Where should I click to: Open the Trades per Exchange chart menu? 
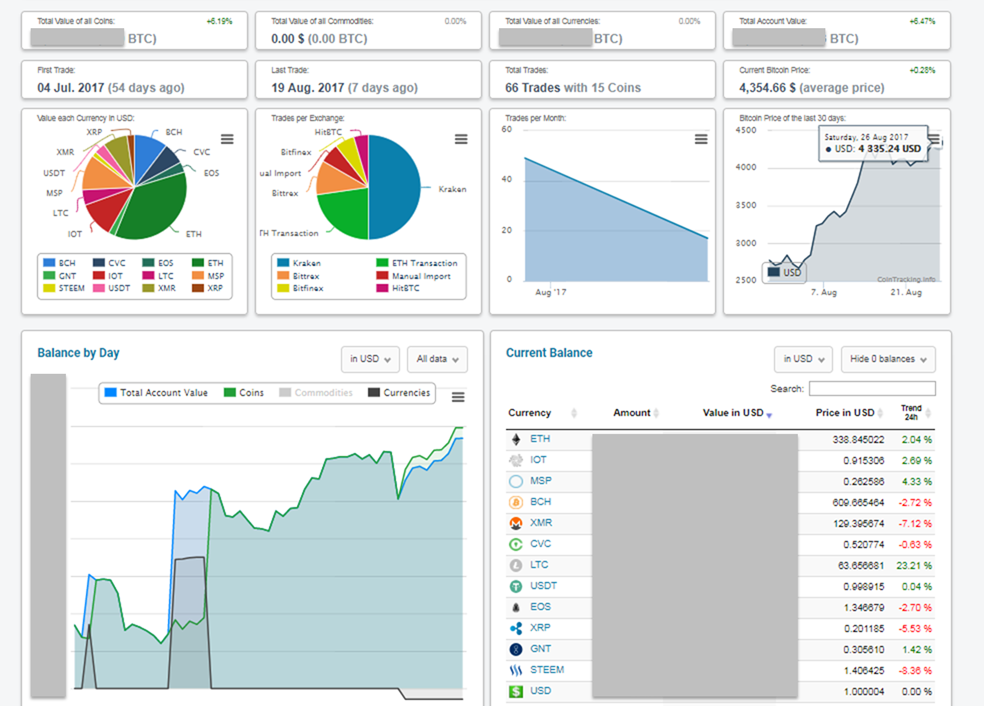point(461,139)
